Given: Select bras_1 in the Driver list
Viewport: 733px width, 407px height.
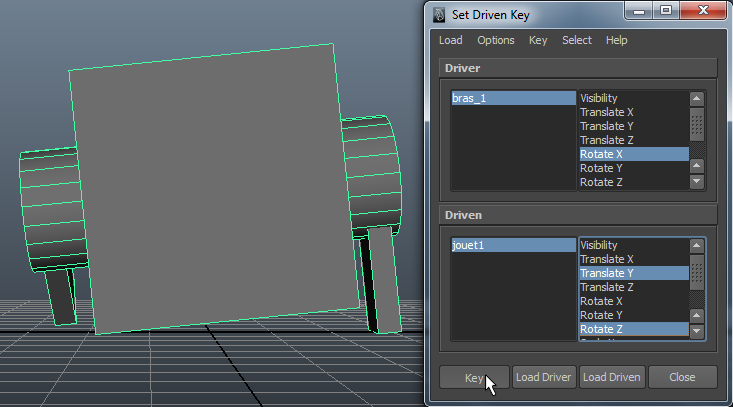Looking at the screenshot, I should (513, 98).
